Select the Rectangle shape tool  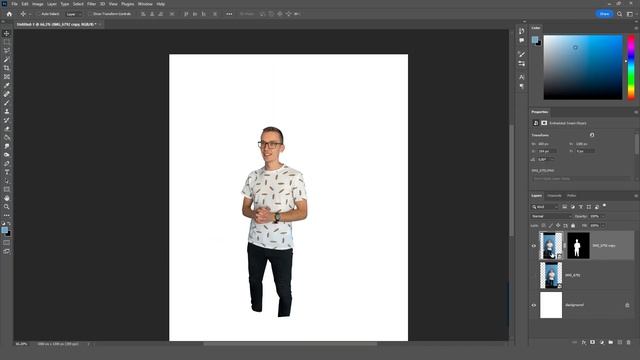pyautogui.click(x=7, y=189)
